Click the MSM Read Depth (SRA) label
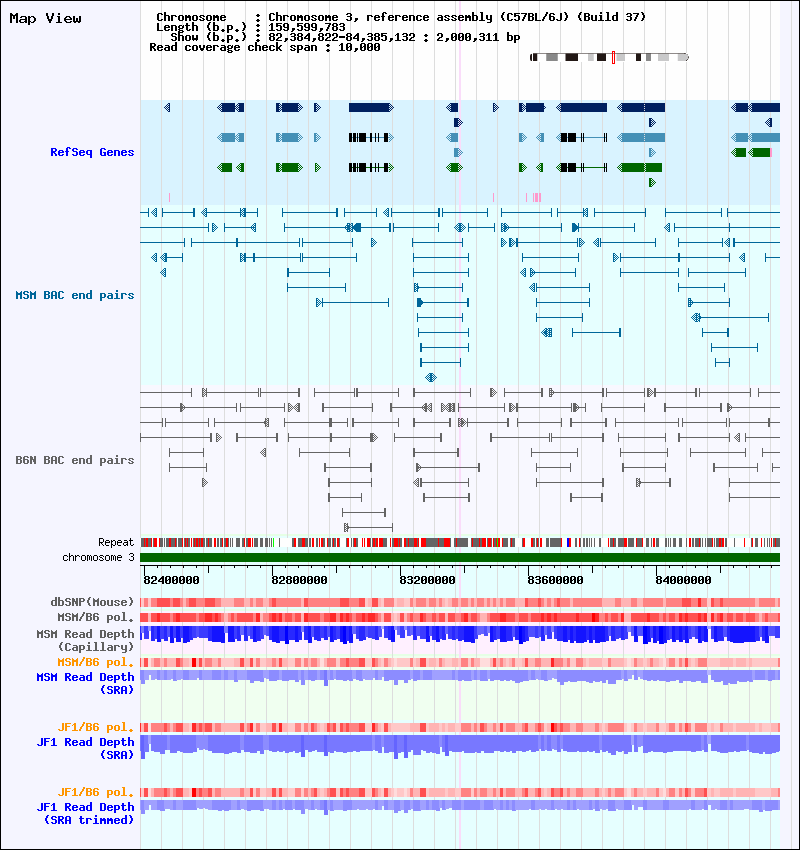Screen dimensions: 800x850 click(x=86, y=684)
